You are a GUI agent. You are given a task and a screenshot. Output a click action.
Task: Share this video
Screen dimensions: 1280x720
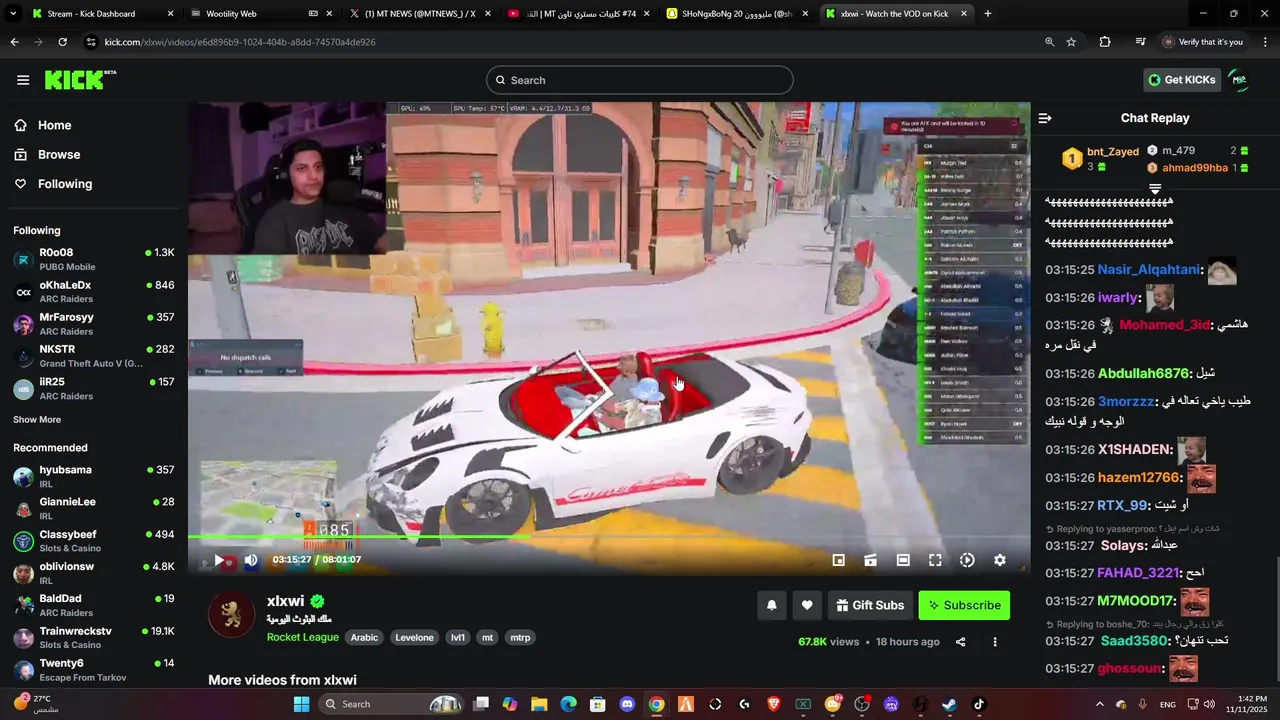[960, 642]
